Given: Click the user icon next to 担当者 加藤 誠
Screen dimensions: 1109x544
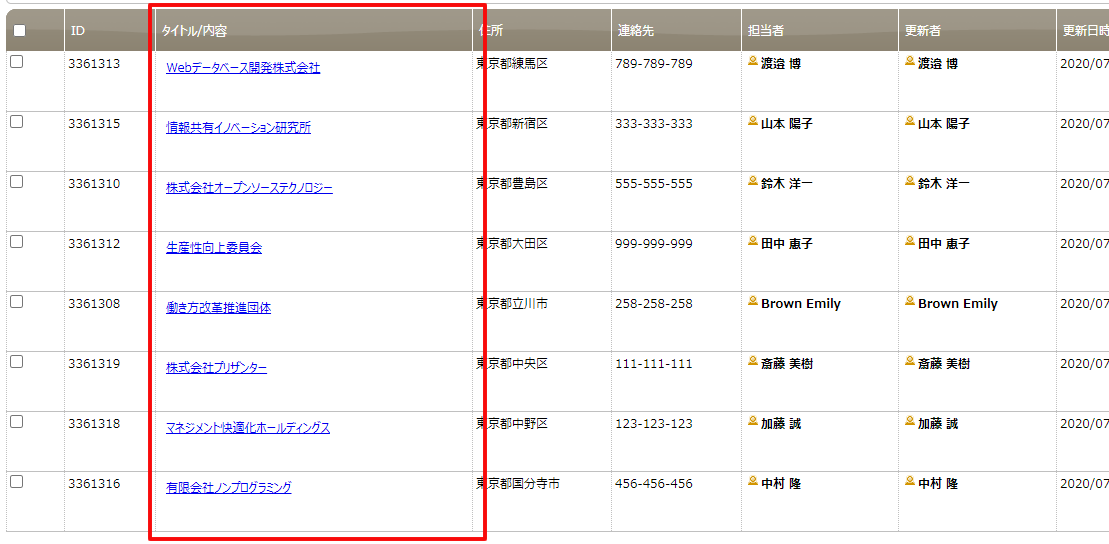Looking at the screenshot, I should [753, 422].
